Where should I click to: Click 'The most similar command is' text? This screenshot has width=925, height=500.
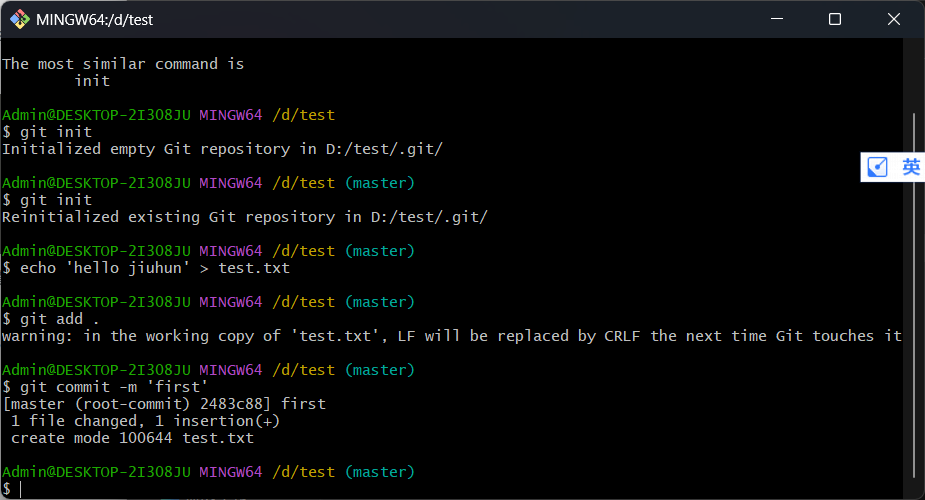coord(123,64)
